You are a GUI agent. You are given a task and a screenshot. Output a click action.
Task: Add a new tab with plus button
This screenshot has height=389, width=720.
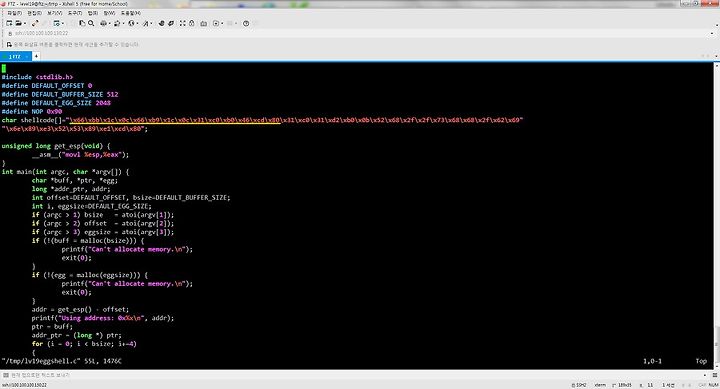click(36, 56)
